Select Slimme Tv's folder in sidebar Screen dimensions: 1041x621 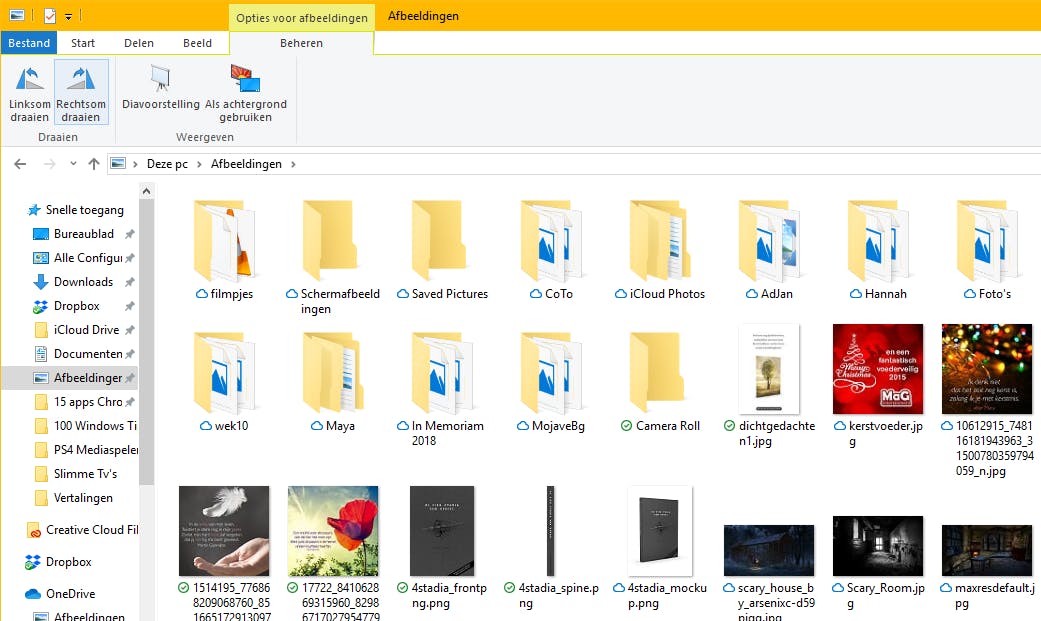pos(85,474)
